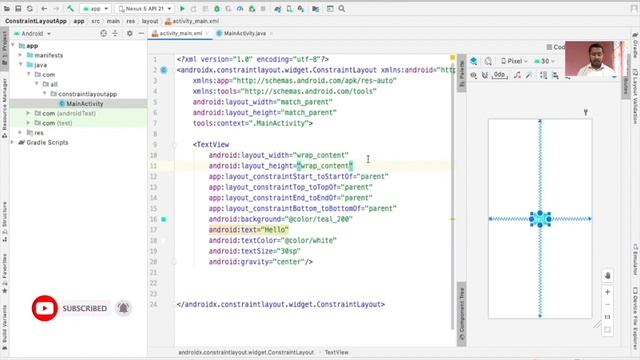640x360 pixels.
Task: Open the Layout Validation side tab
Action: point(635,96)
